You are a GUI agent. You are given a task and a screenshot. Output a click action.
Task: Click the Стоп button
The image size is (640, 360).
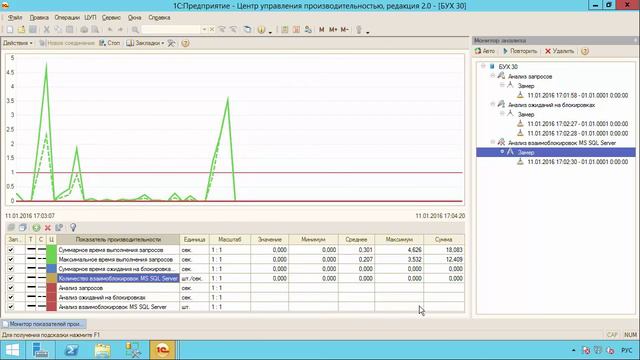[109, 43]
